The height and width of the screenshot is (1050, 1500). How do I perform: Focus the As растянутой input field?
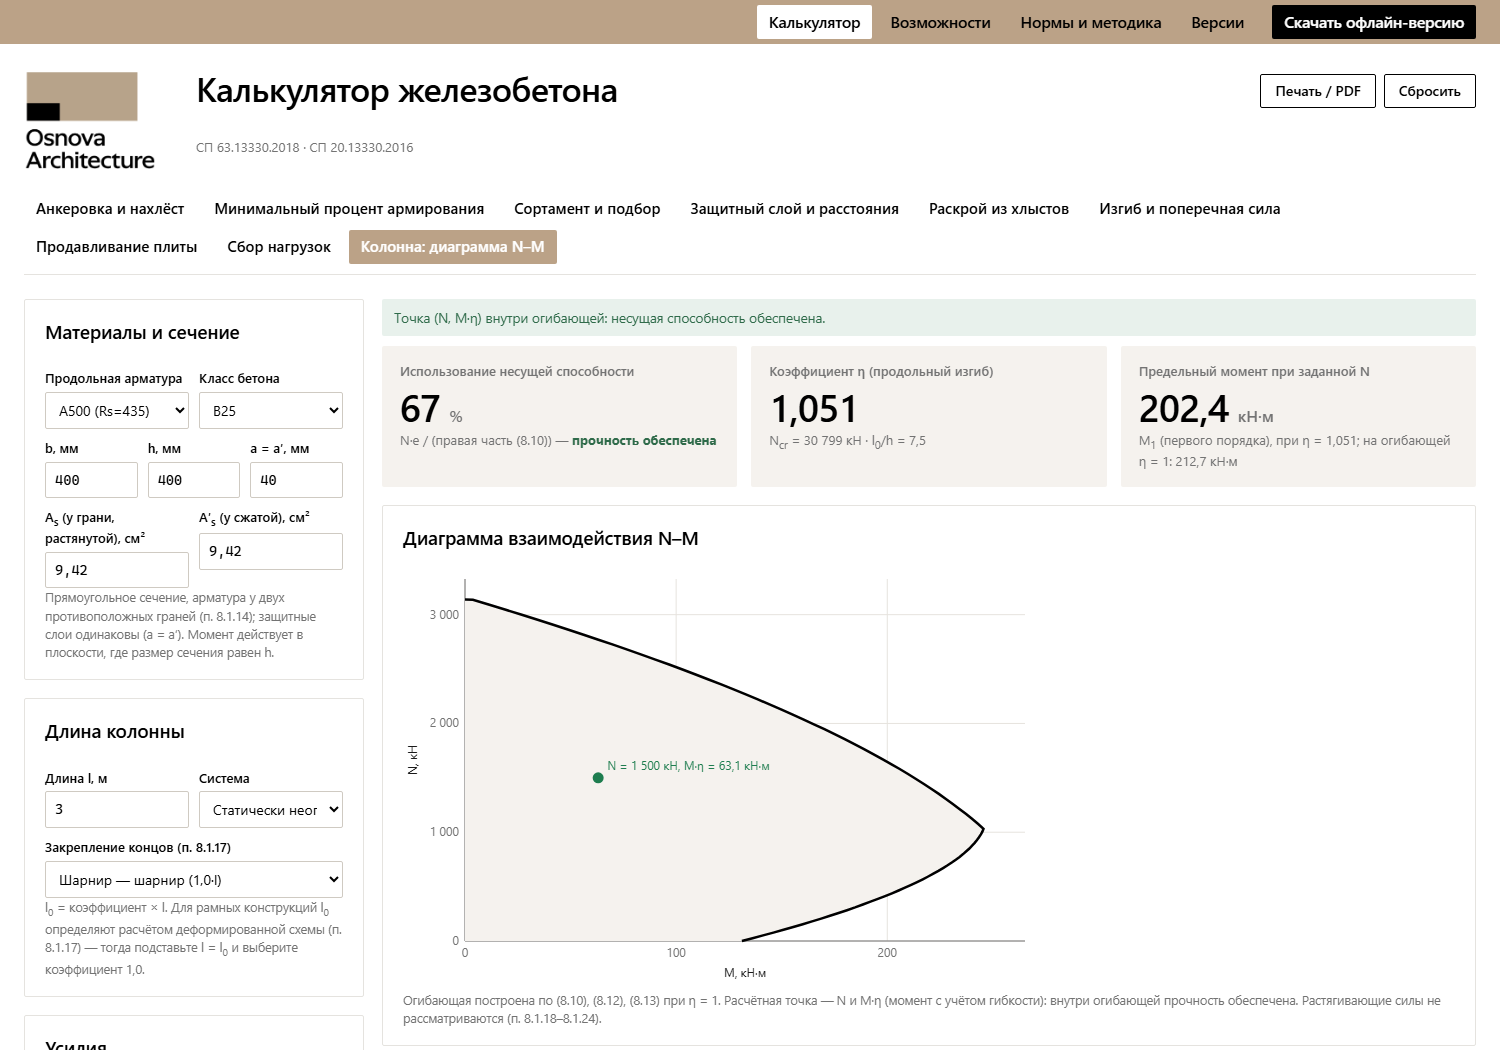[117, 570]
